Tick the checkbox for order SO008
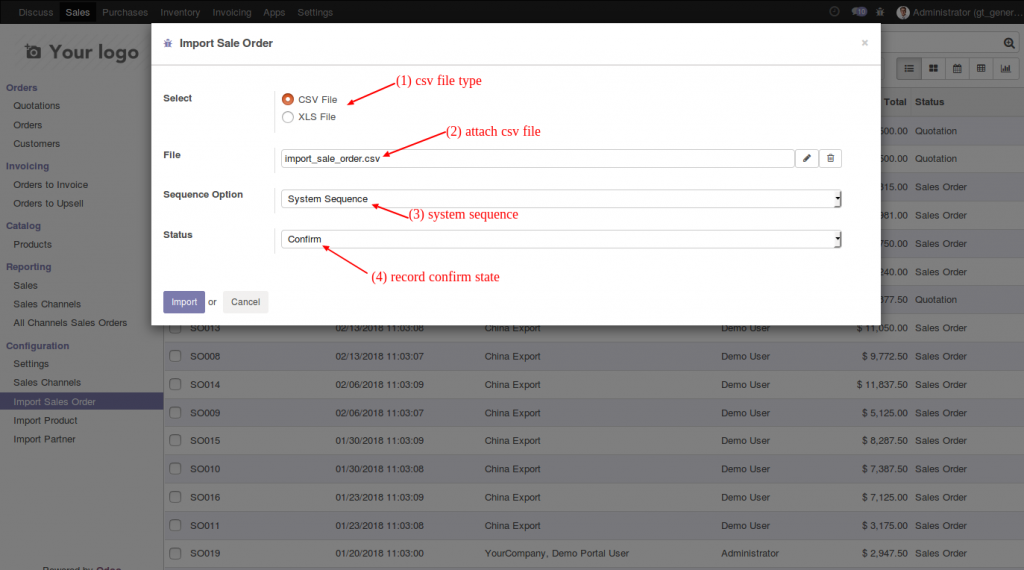This screenshot has width=1024, height=570. click(x=175, y=356)
